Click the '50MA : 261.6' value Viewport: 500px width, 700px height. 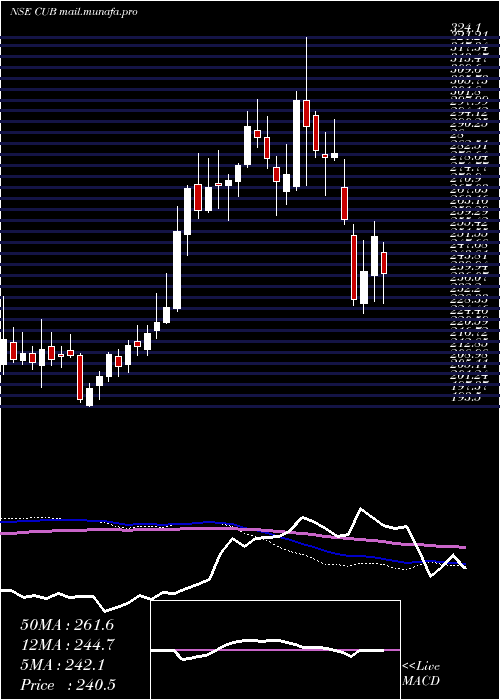(x=67, y=625)
